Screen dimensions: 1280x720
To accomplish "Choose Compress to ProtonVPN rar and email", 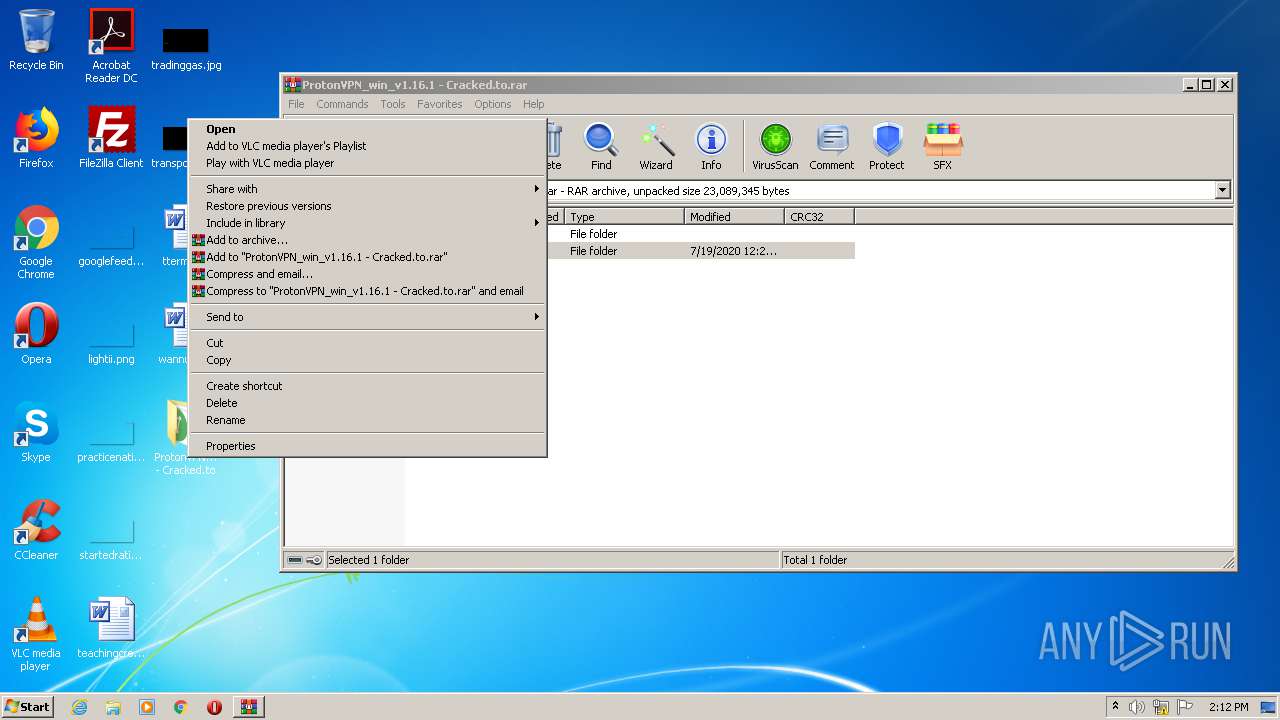I will coord(367,291).
